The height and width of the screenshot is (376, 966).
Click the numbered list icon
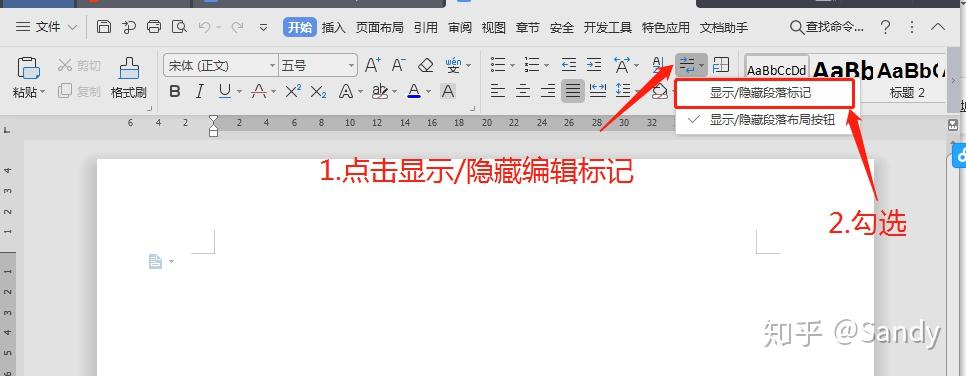tap(532, 64)
